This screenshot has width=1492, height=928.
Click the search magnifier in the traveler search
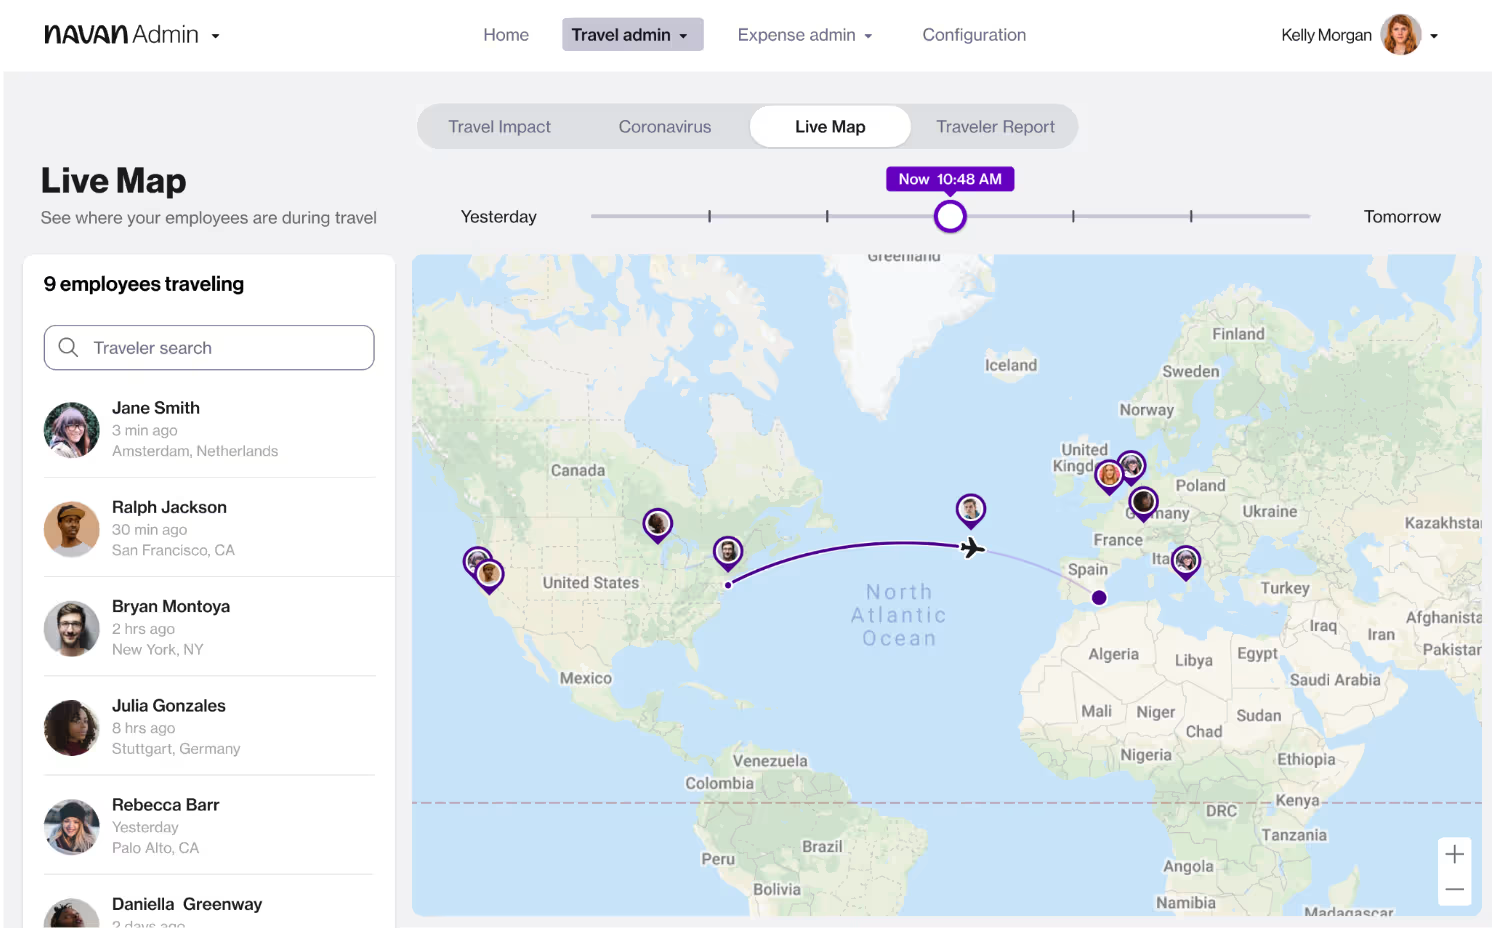[x=68, y=347]
